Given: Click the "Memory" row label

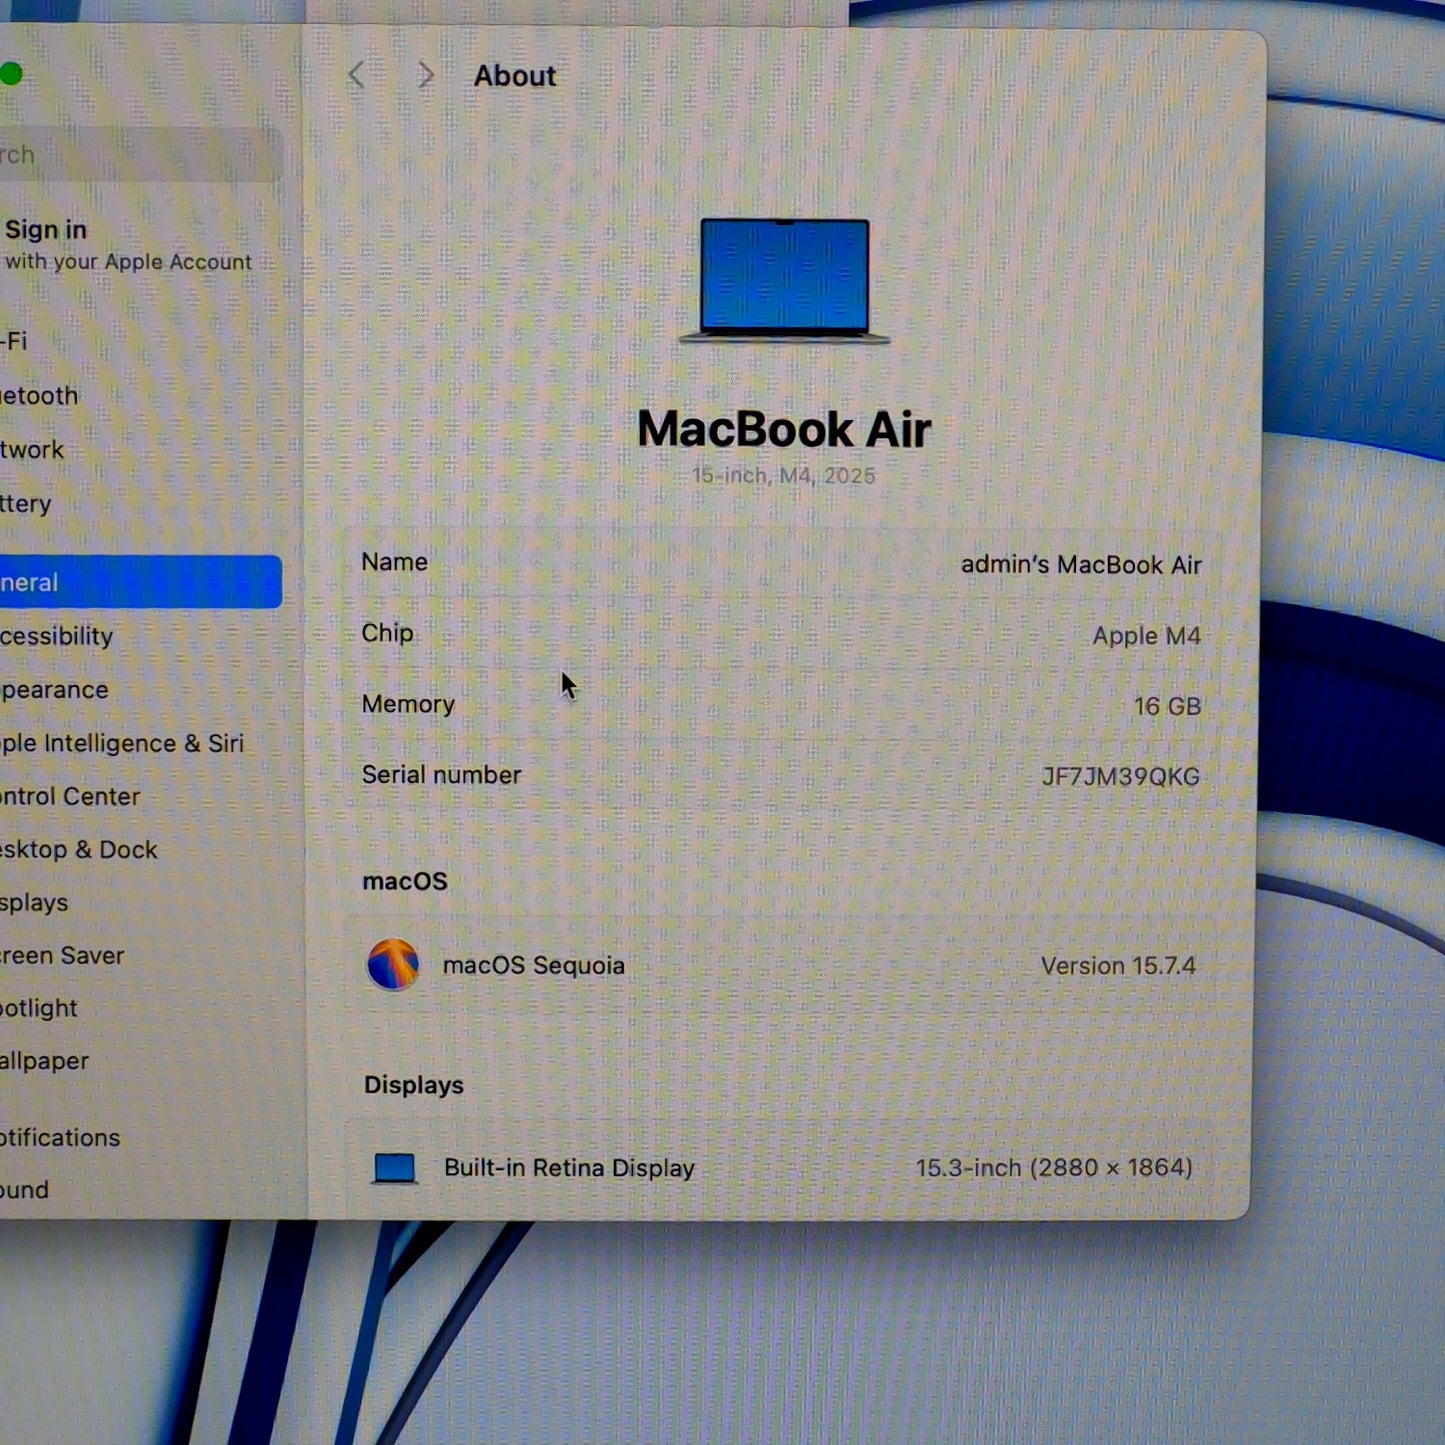Looking at the screenshot, I should [408, 704].
